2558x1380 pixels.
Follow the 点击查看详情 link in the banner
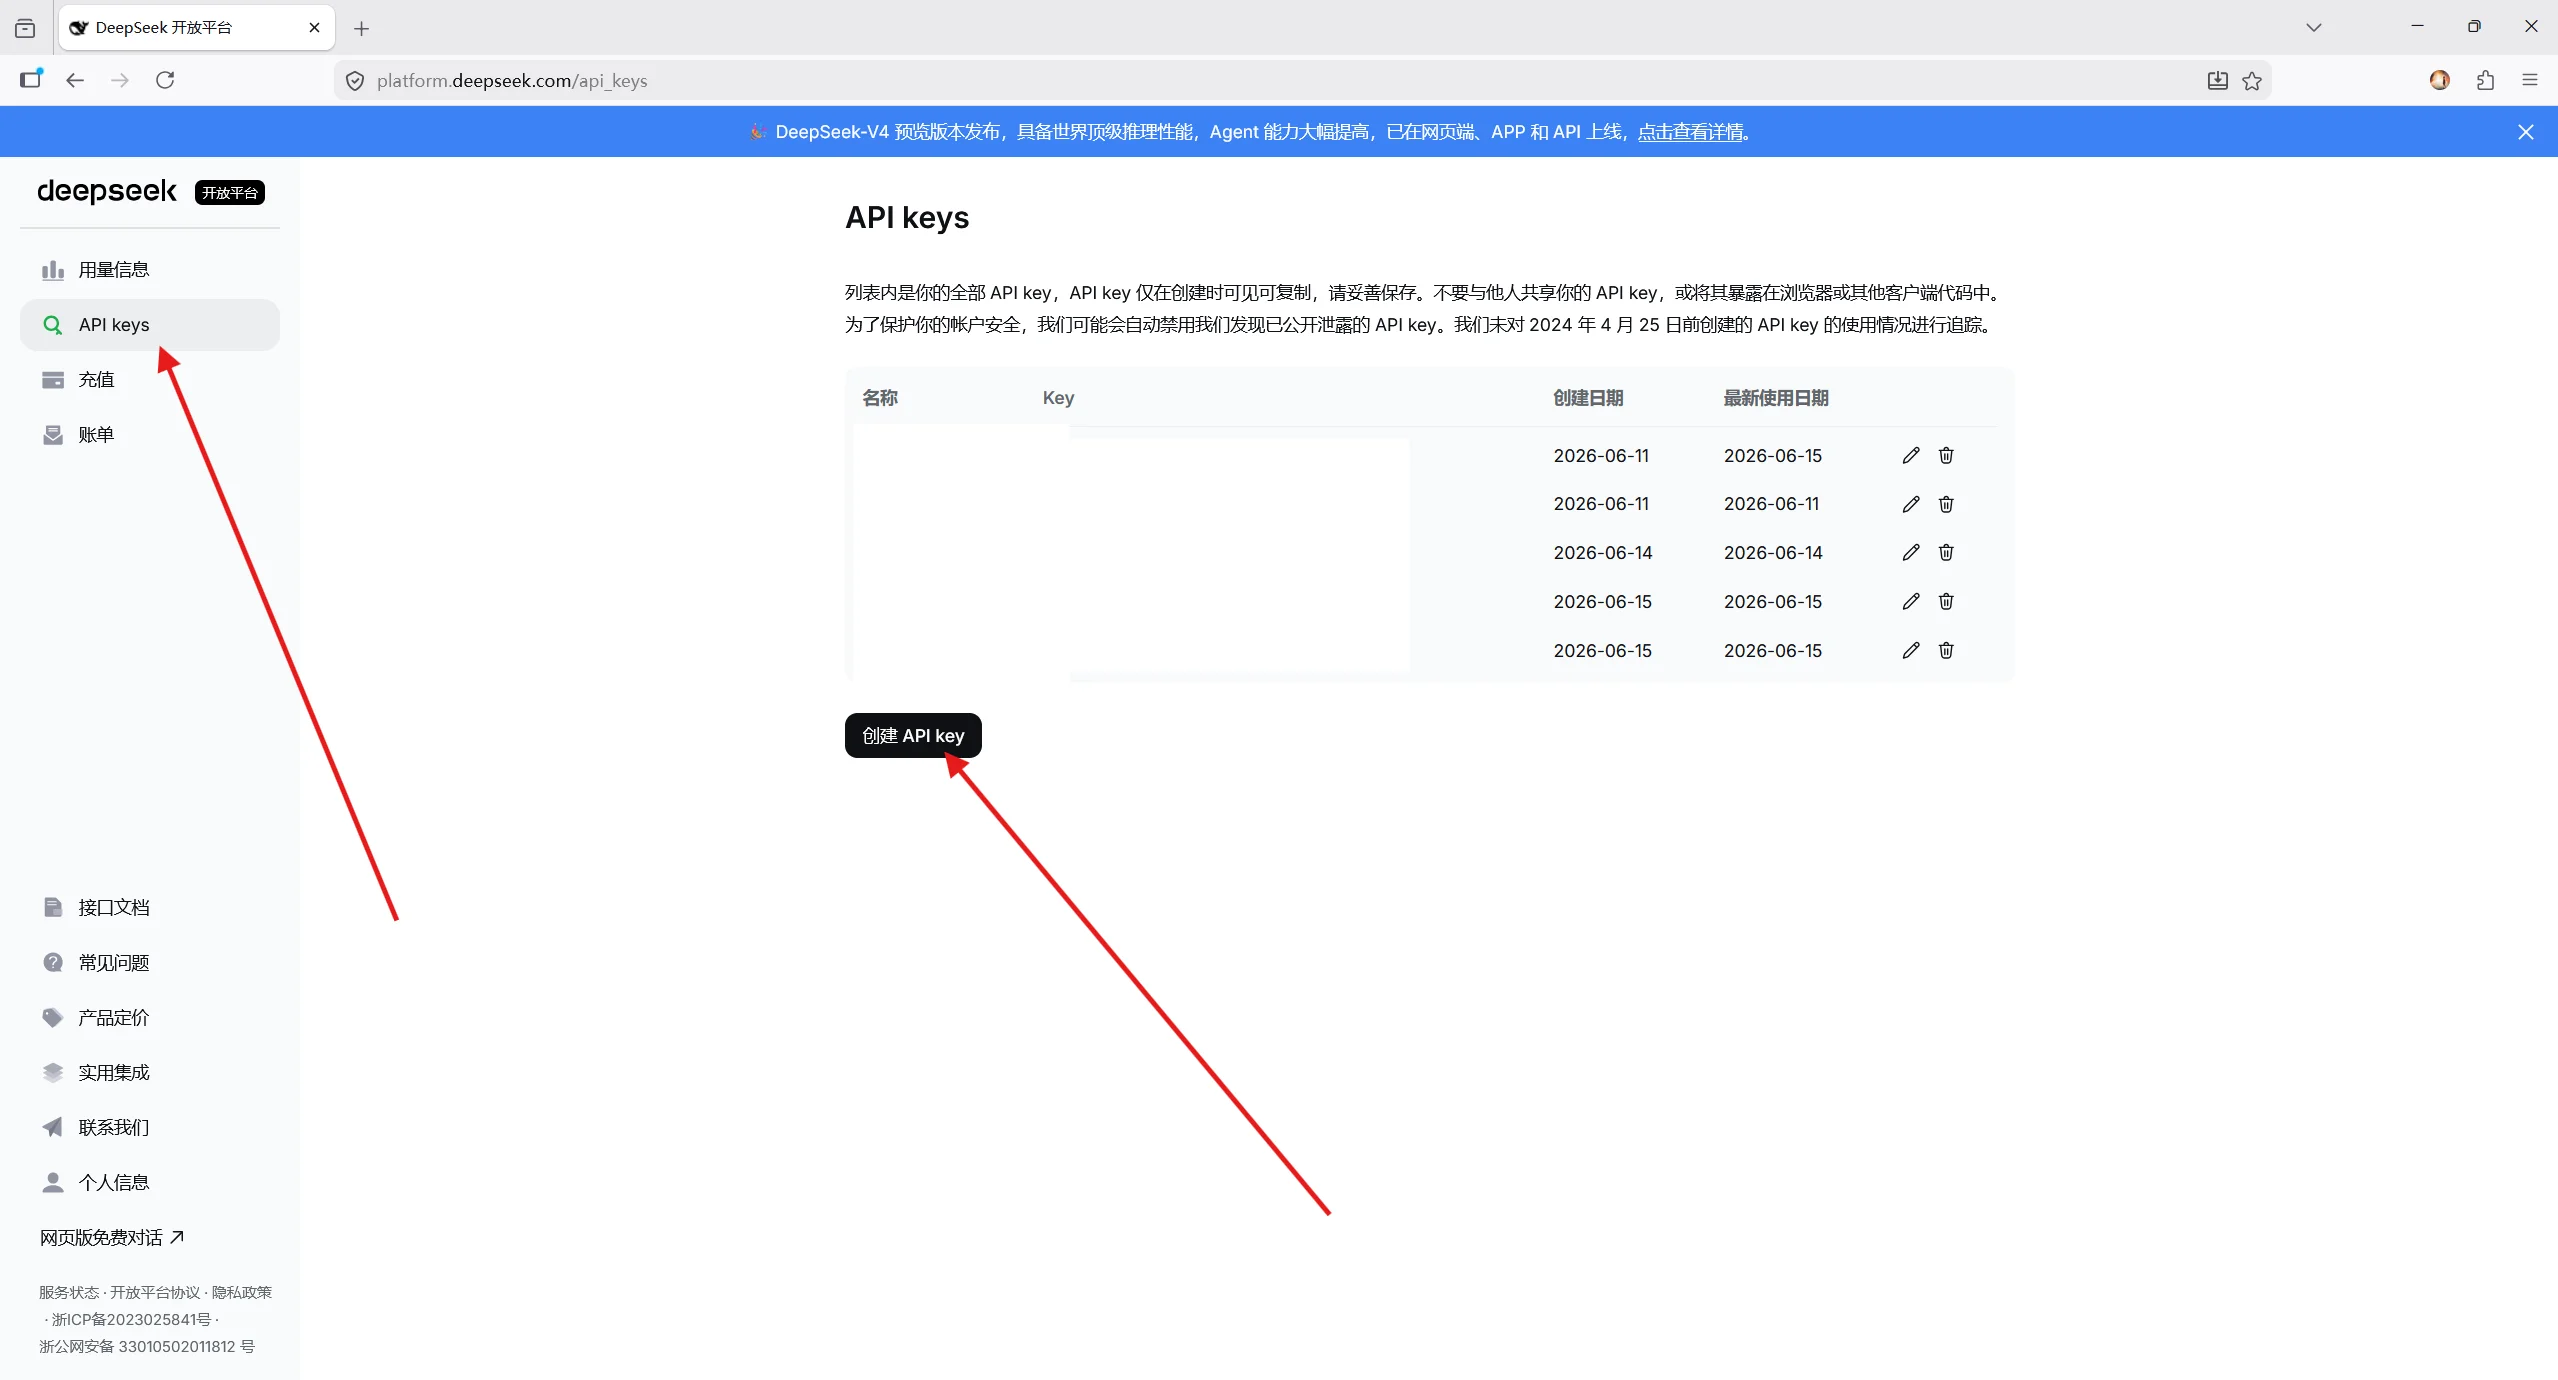tap(1690, 132)
